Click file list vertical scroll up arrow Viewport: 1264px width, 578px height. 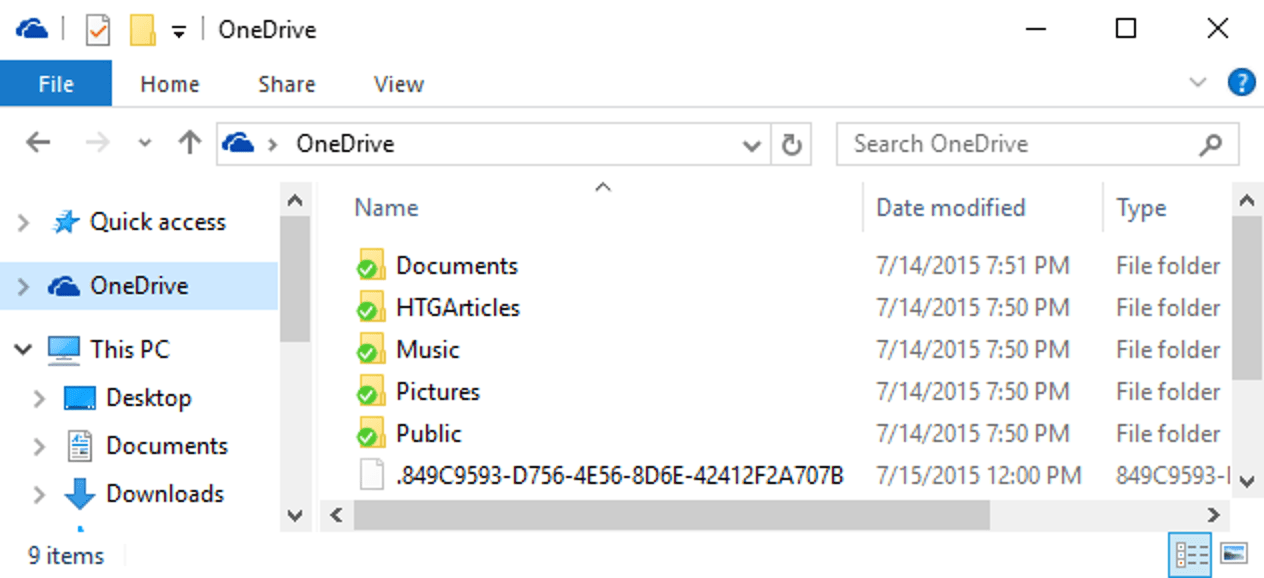tap(1246, 201)
